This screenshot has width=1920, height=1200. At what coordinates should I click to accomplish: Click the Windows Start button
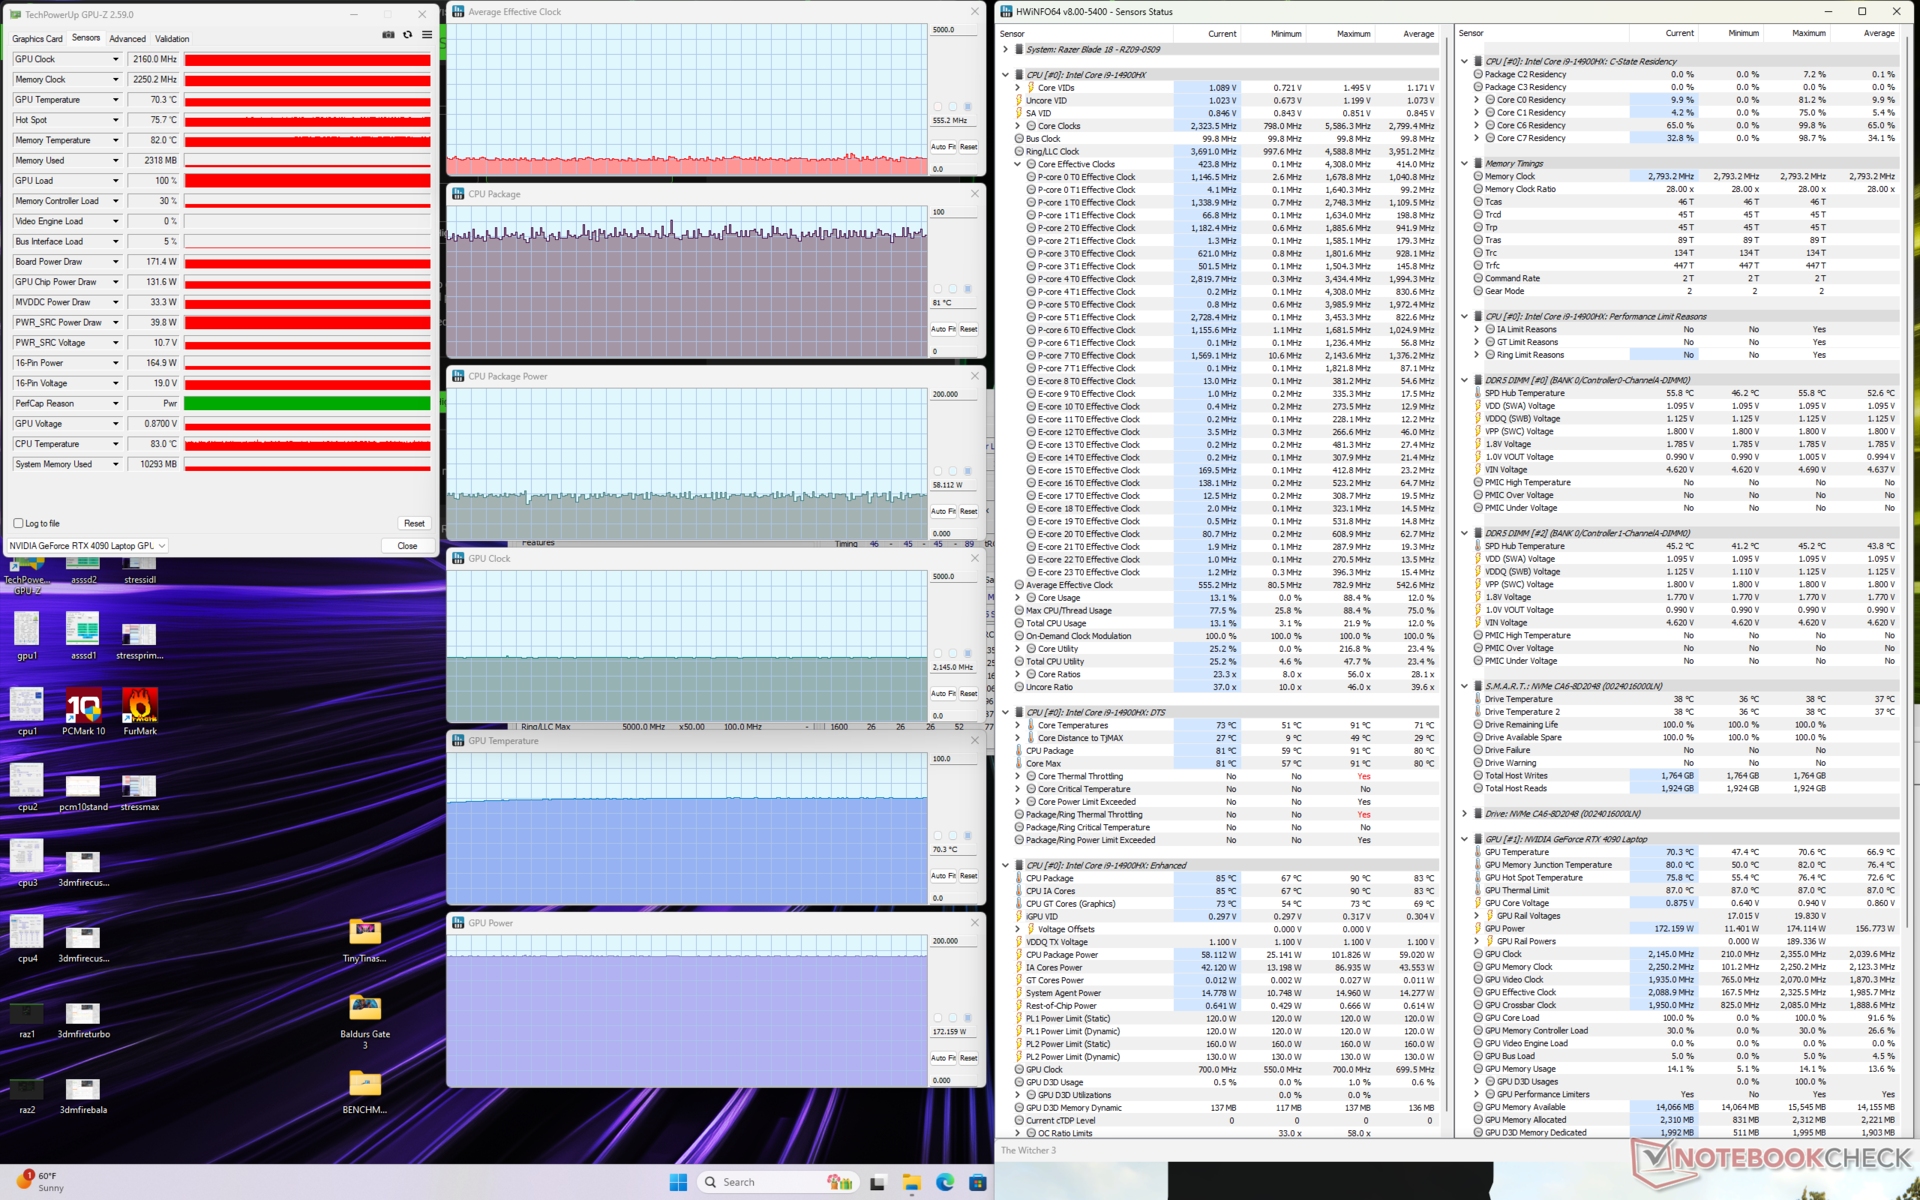(x=678, y=1182)
